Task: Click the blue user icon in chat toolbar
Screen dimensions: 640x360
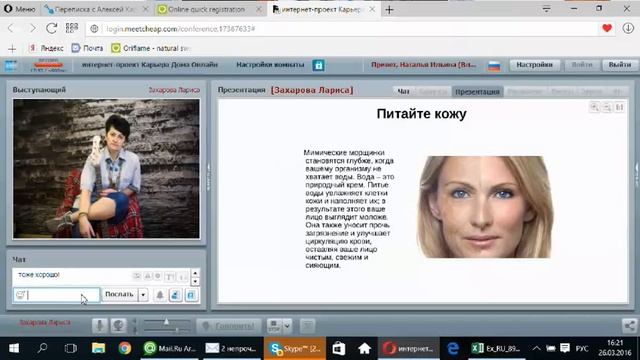Action: (x=175, y=295)
